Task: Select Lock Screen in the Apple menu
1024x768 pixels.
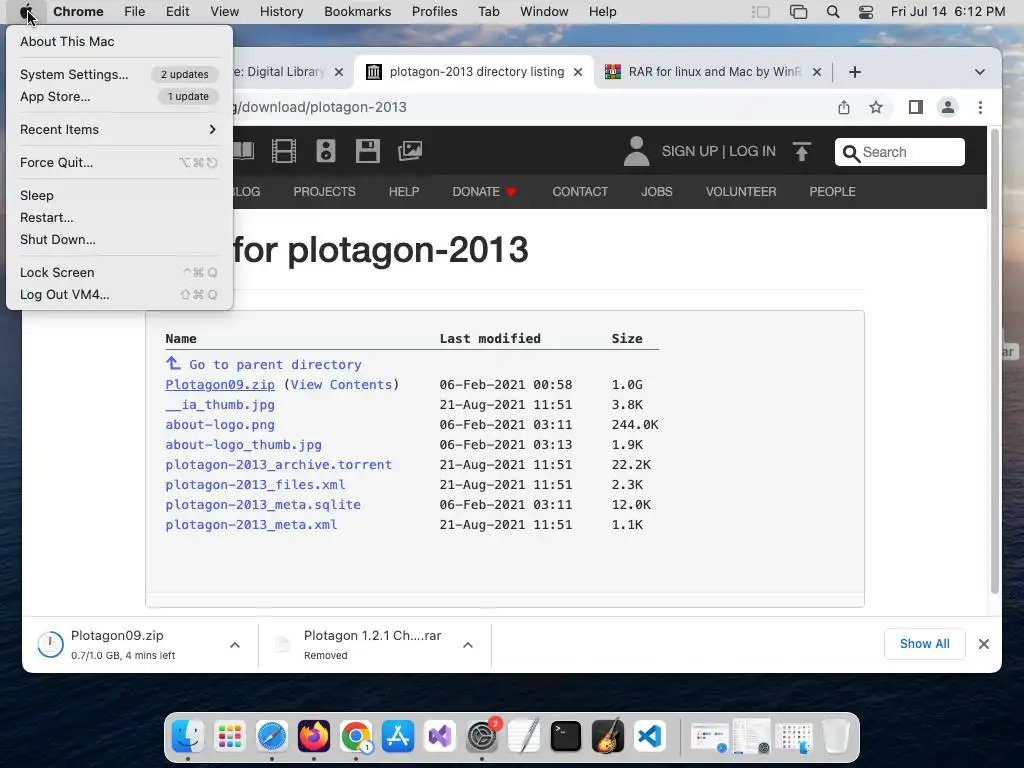Action: click(118, 272)
